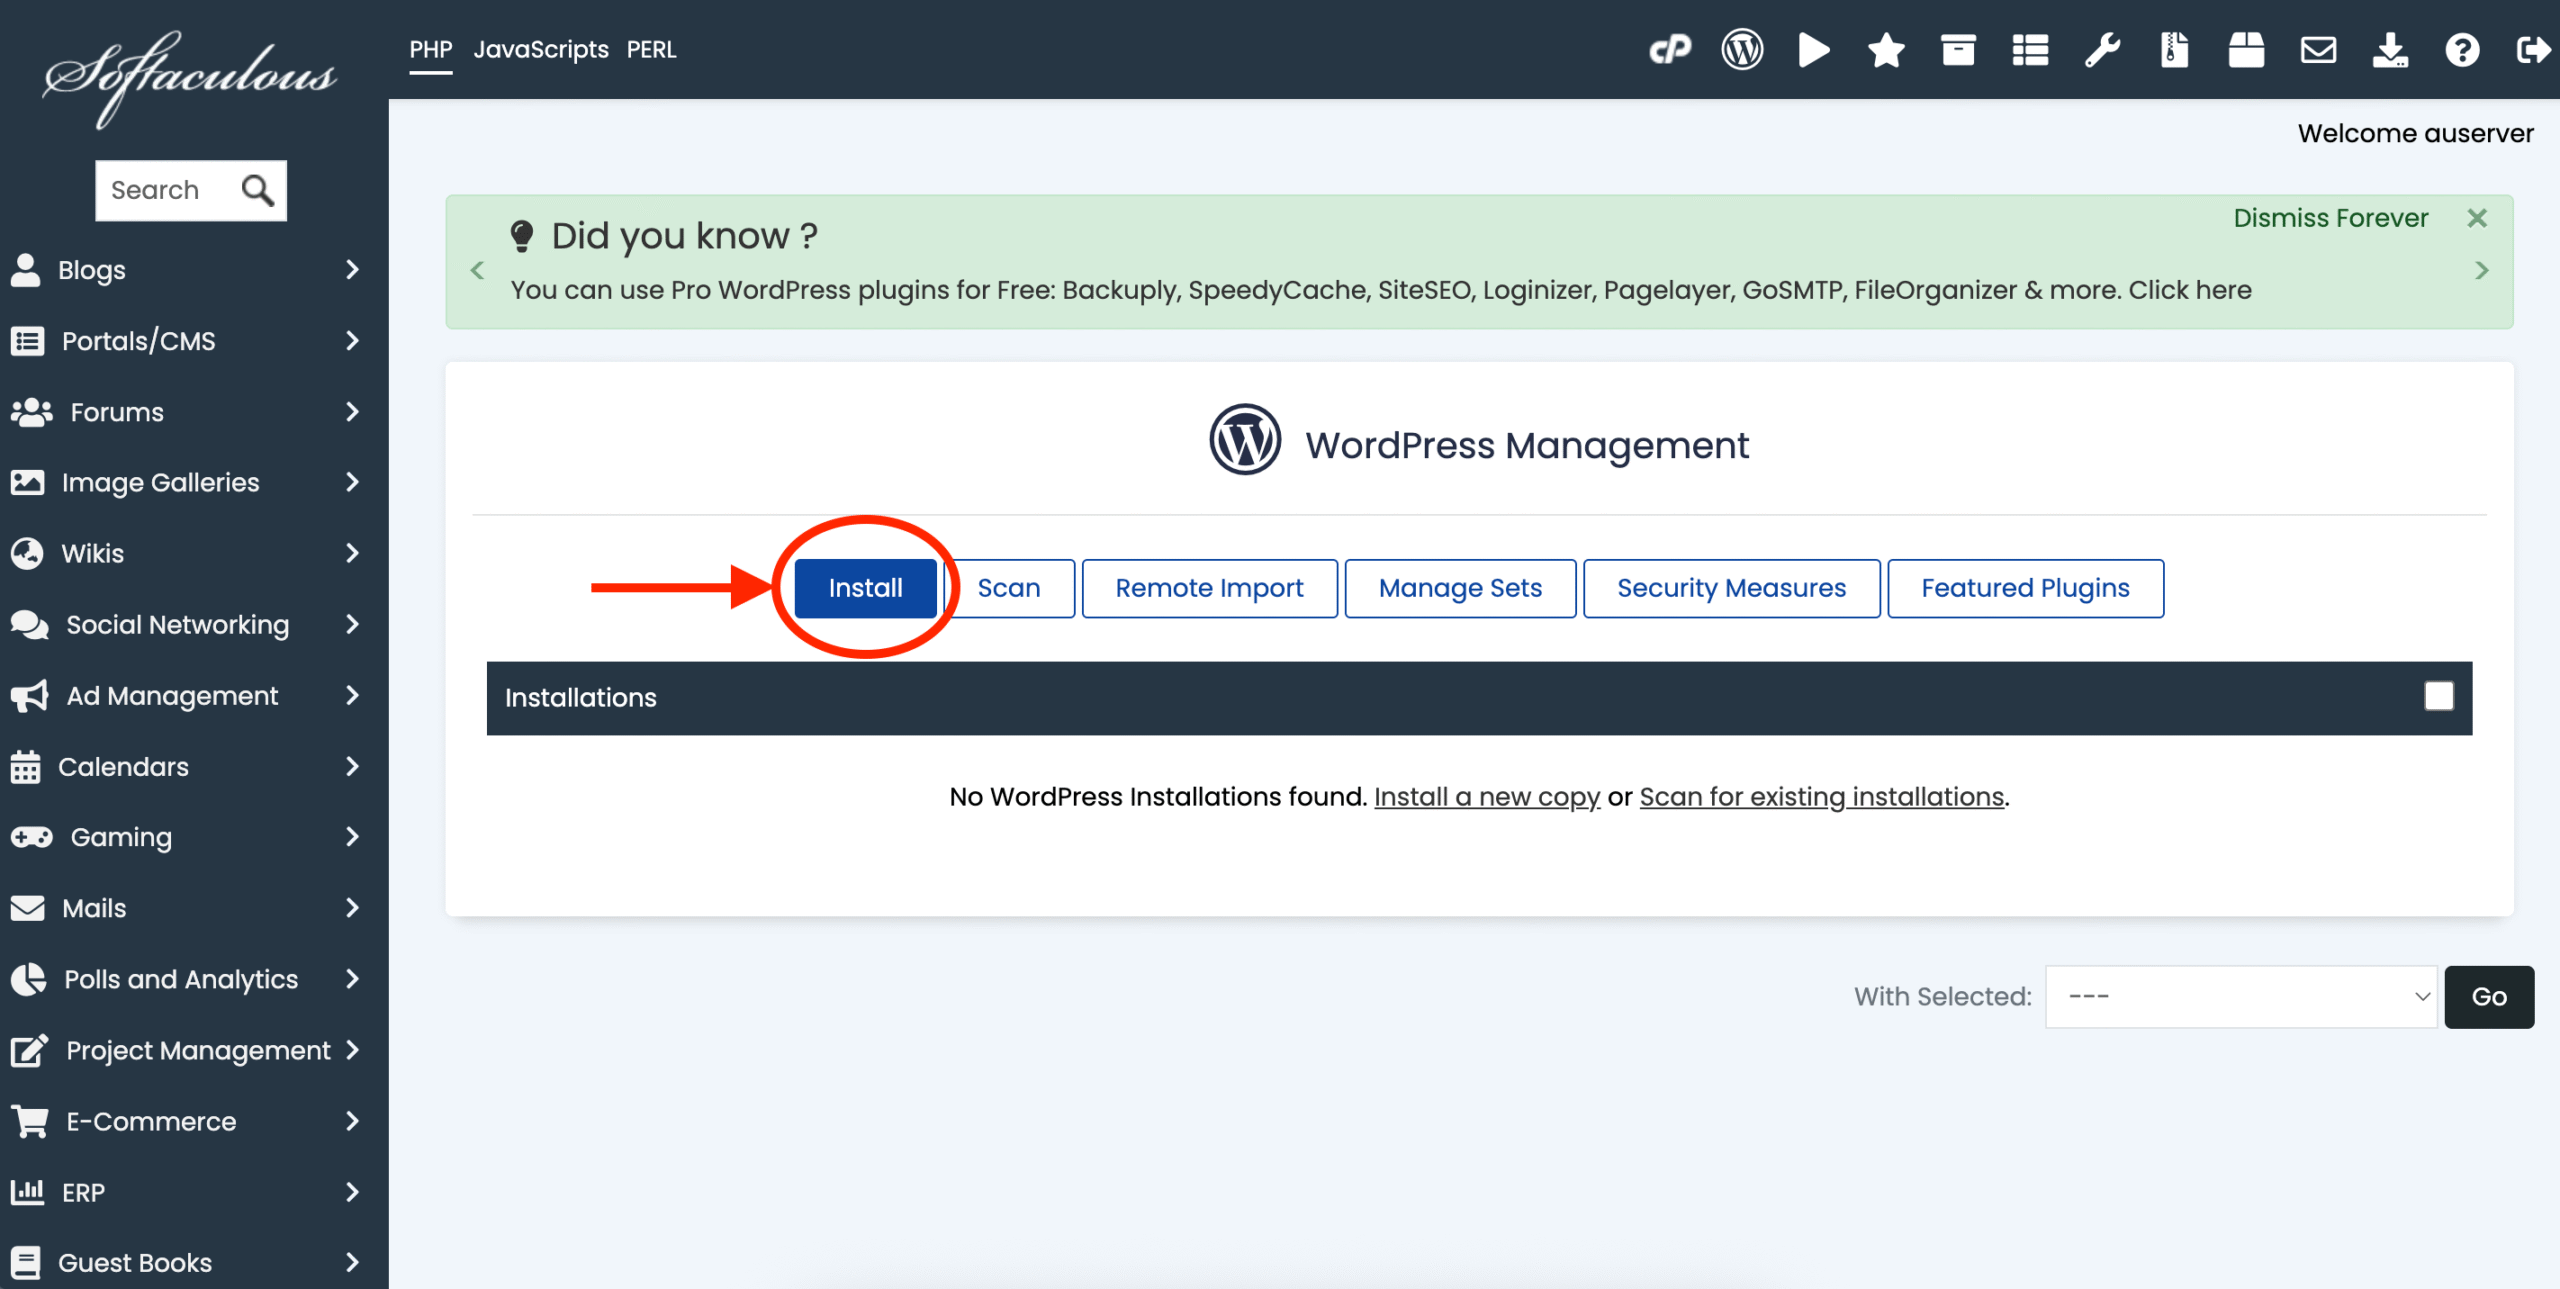Switch to the PERL tab
This screenshot has width=2560, height=1289.
coord(652,49)
